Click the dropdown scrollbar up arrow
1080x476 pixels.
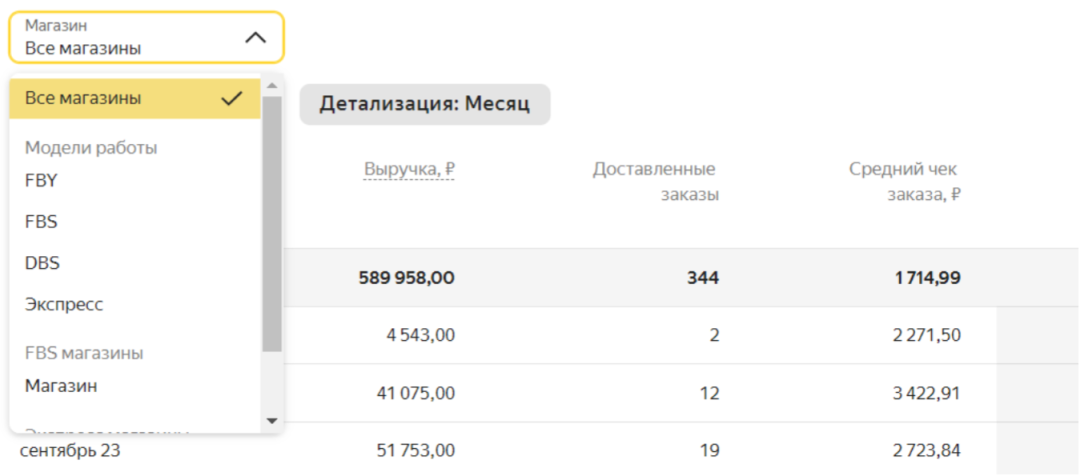(x=271, y=86)
